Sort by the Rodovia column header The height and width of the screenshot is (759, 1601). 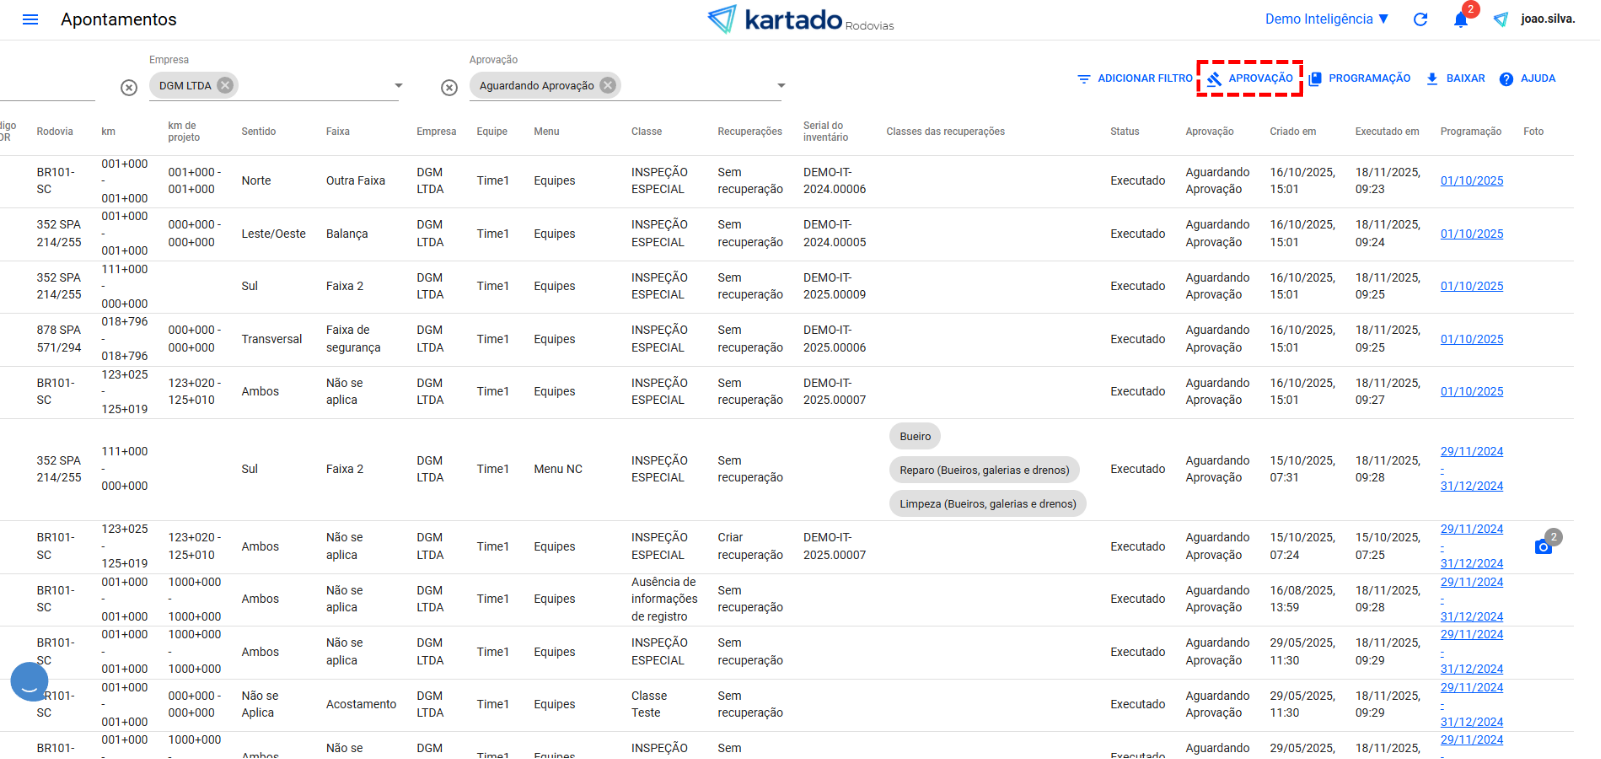pyautogui.click(x=55, y=132)
